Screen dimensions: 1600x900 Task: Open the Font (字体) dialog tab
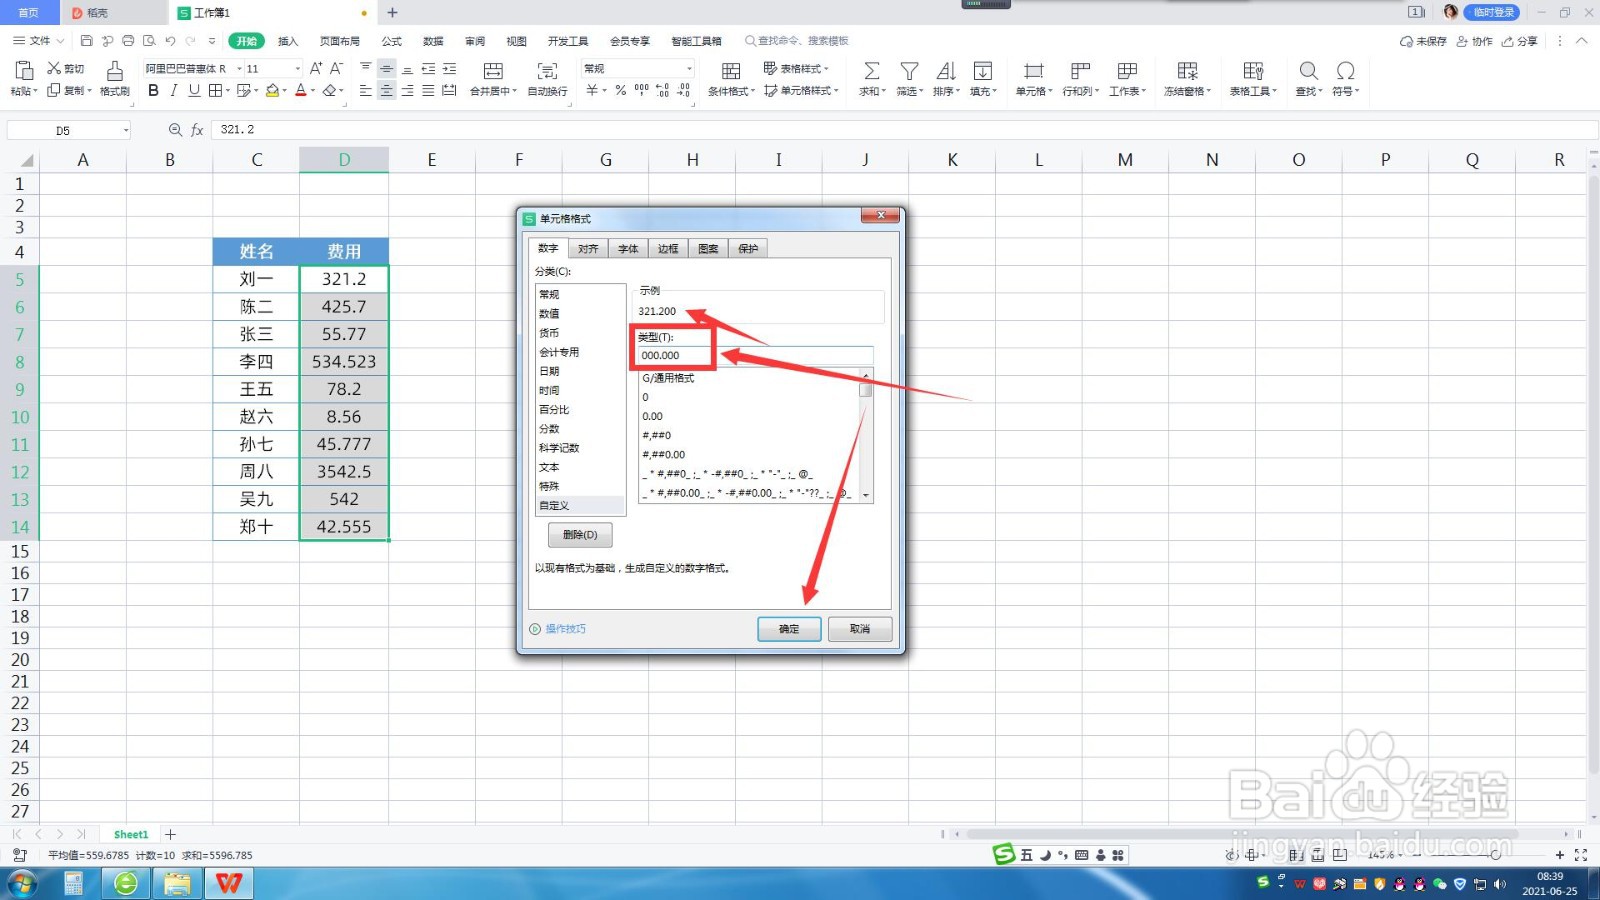coord(628,249)
